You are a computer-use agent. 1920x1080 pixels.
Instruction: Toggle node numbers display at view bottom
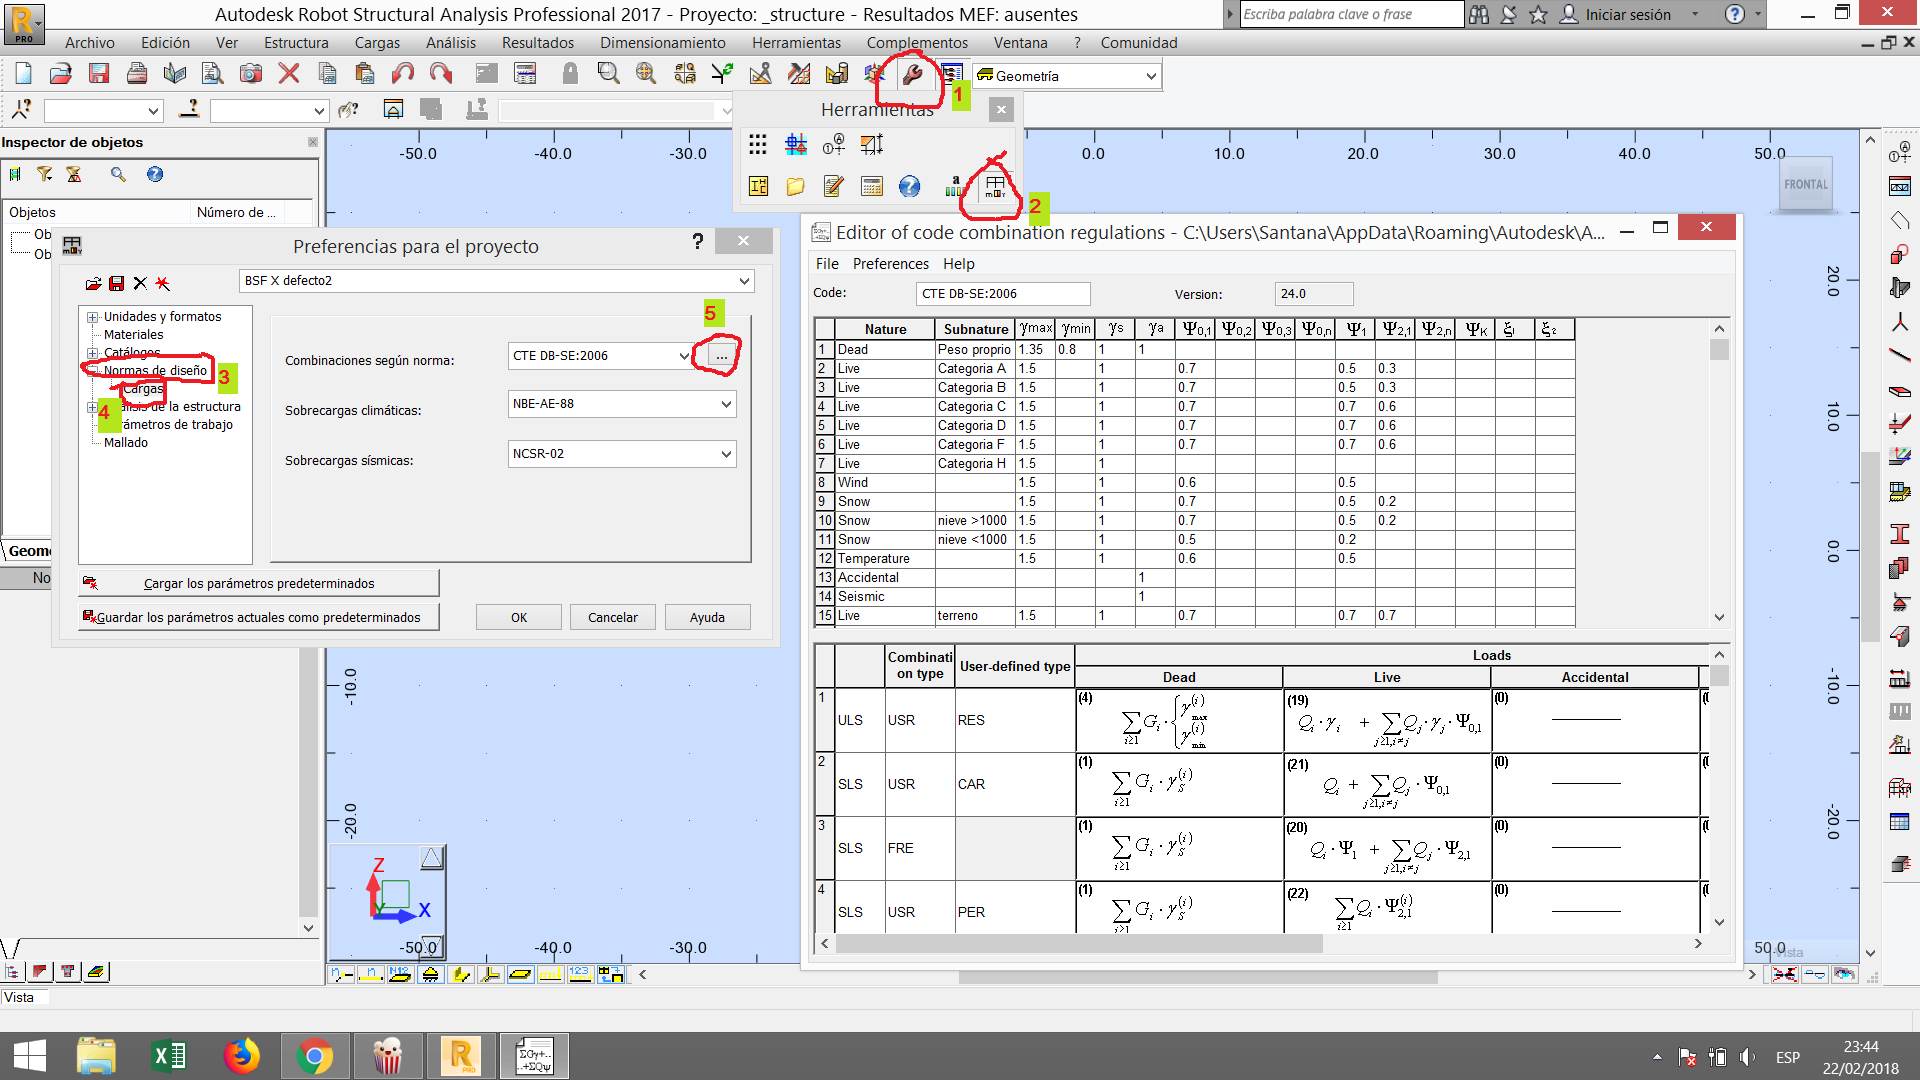(x=341, y=973)
